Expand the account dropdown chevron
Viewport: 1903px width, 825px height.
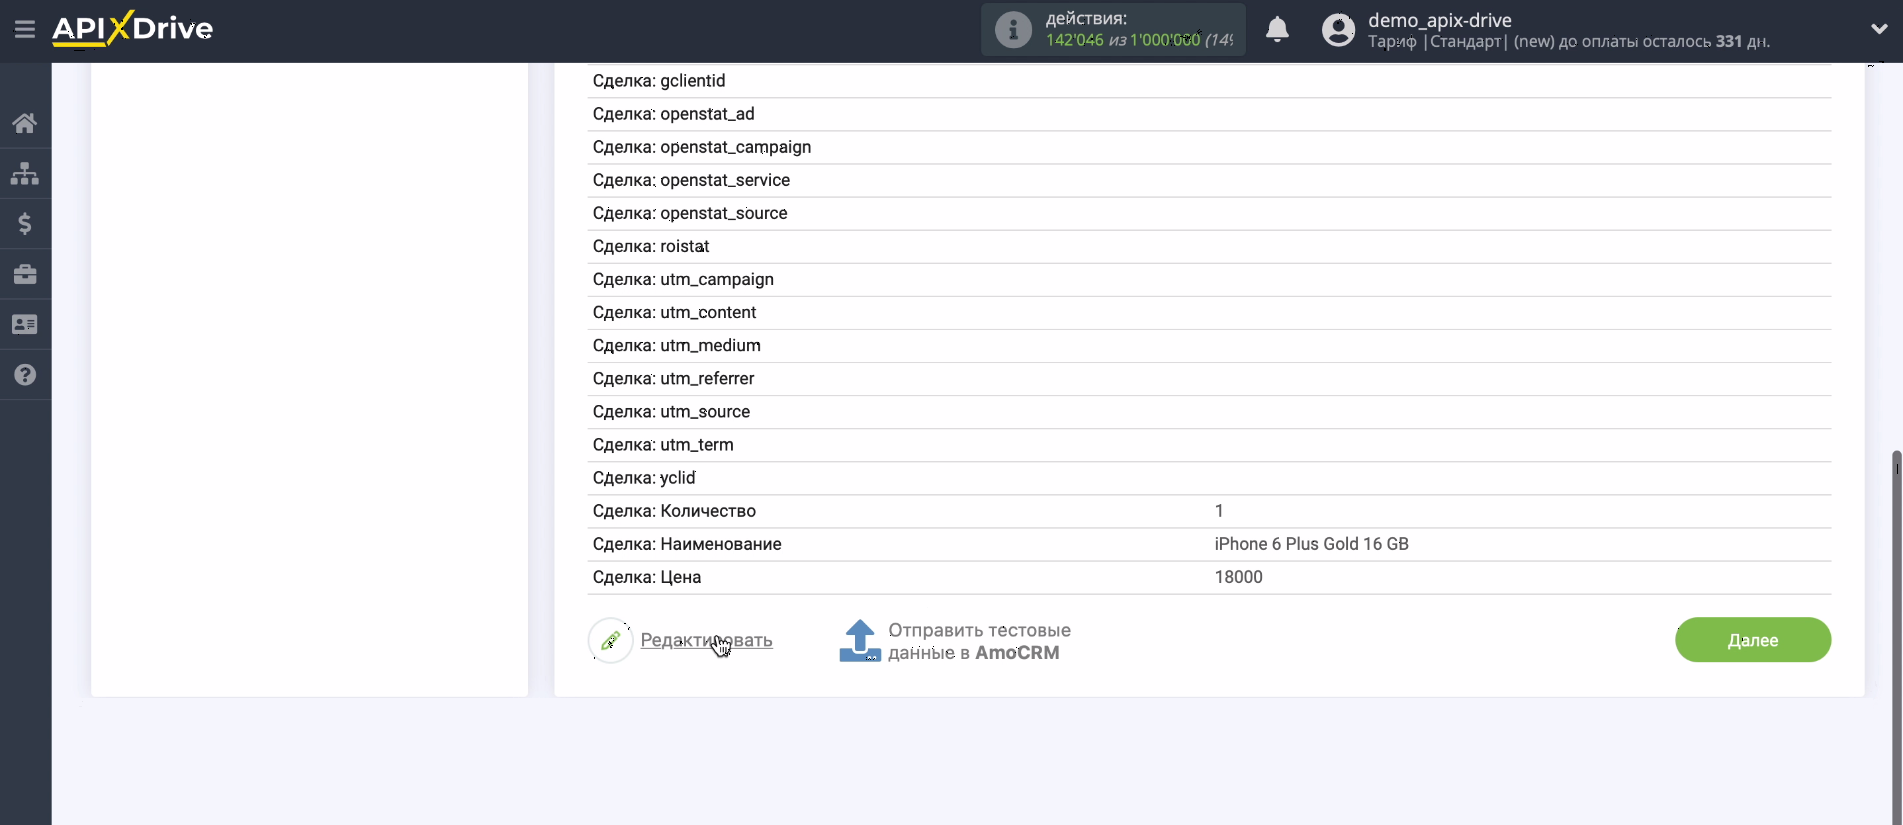pyautogui.click(x=1879, y=29)
